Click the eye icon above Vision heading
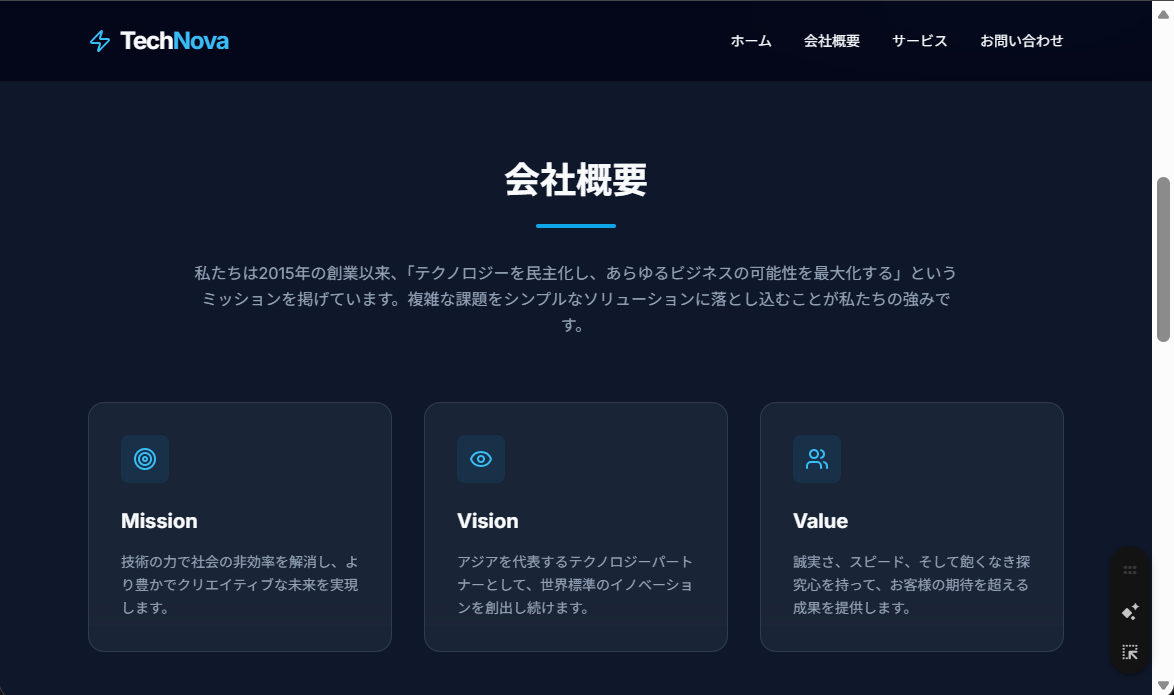The image size is (1174, 695). 481,459
